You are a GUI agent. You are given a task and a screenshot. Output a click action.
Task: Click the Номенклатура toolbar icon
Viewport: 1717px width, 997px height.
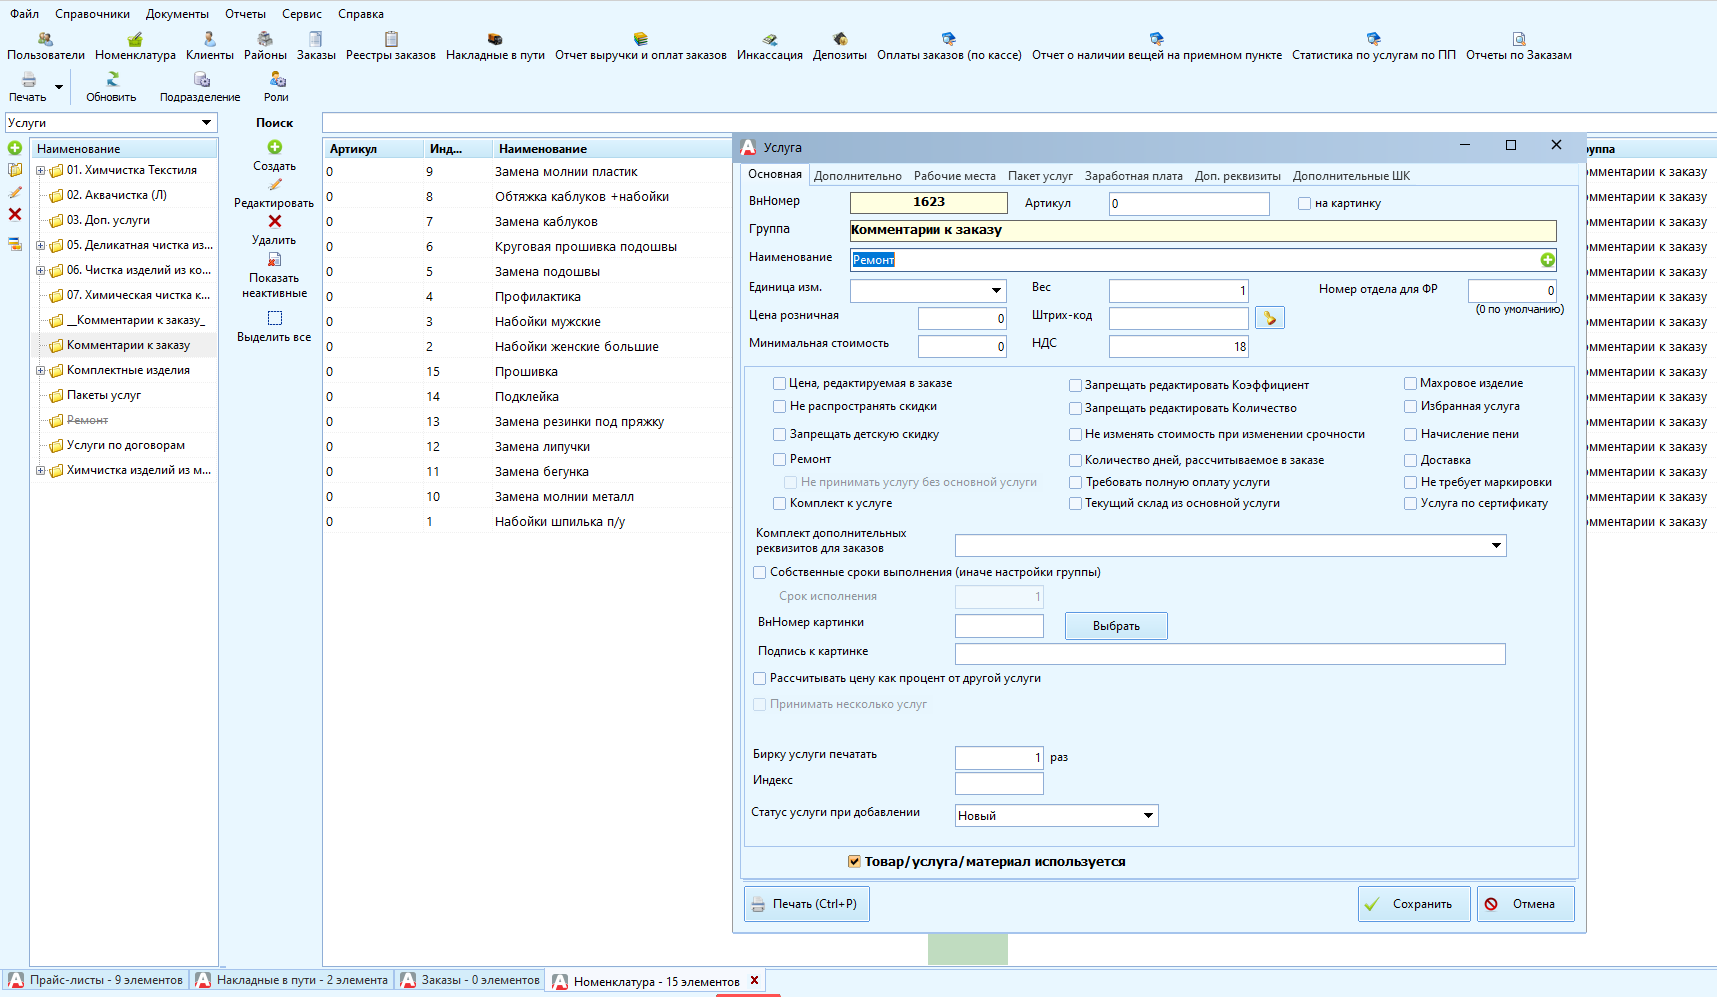click(x=135, y=40)
